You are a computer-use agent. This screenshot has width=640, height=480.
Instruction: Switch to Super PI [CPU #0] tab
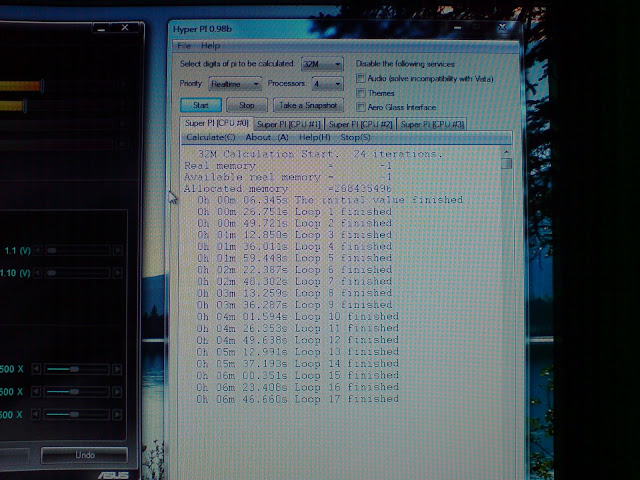[x=216, y=123]
